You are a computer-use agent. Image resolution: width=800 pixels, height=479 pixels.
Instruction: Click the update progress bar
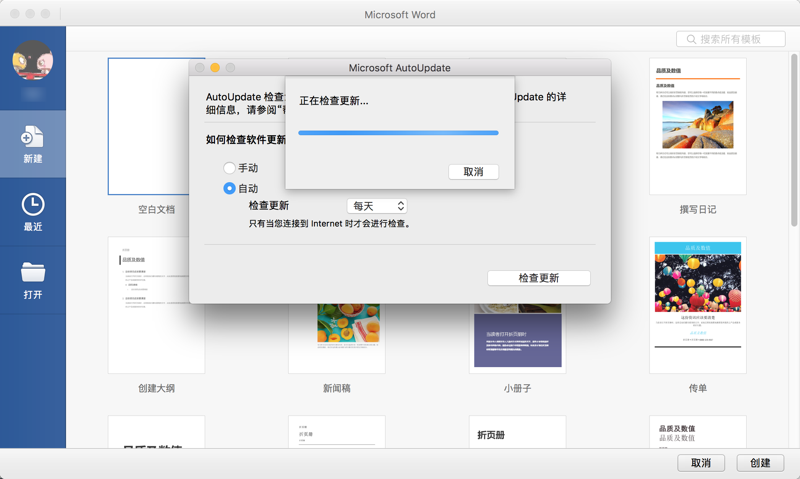[398, 133]
